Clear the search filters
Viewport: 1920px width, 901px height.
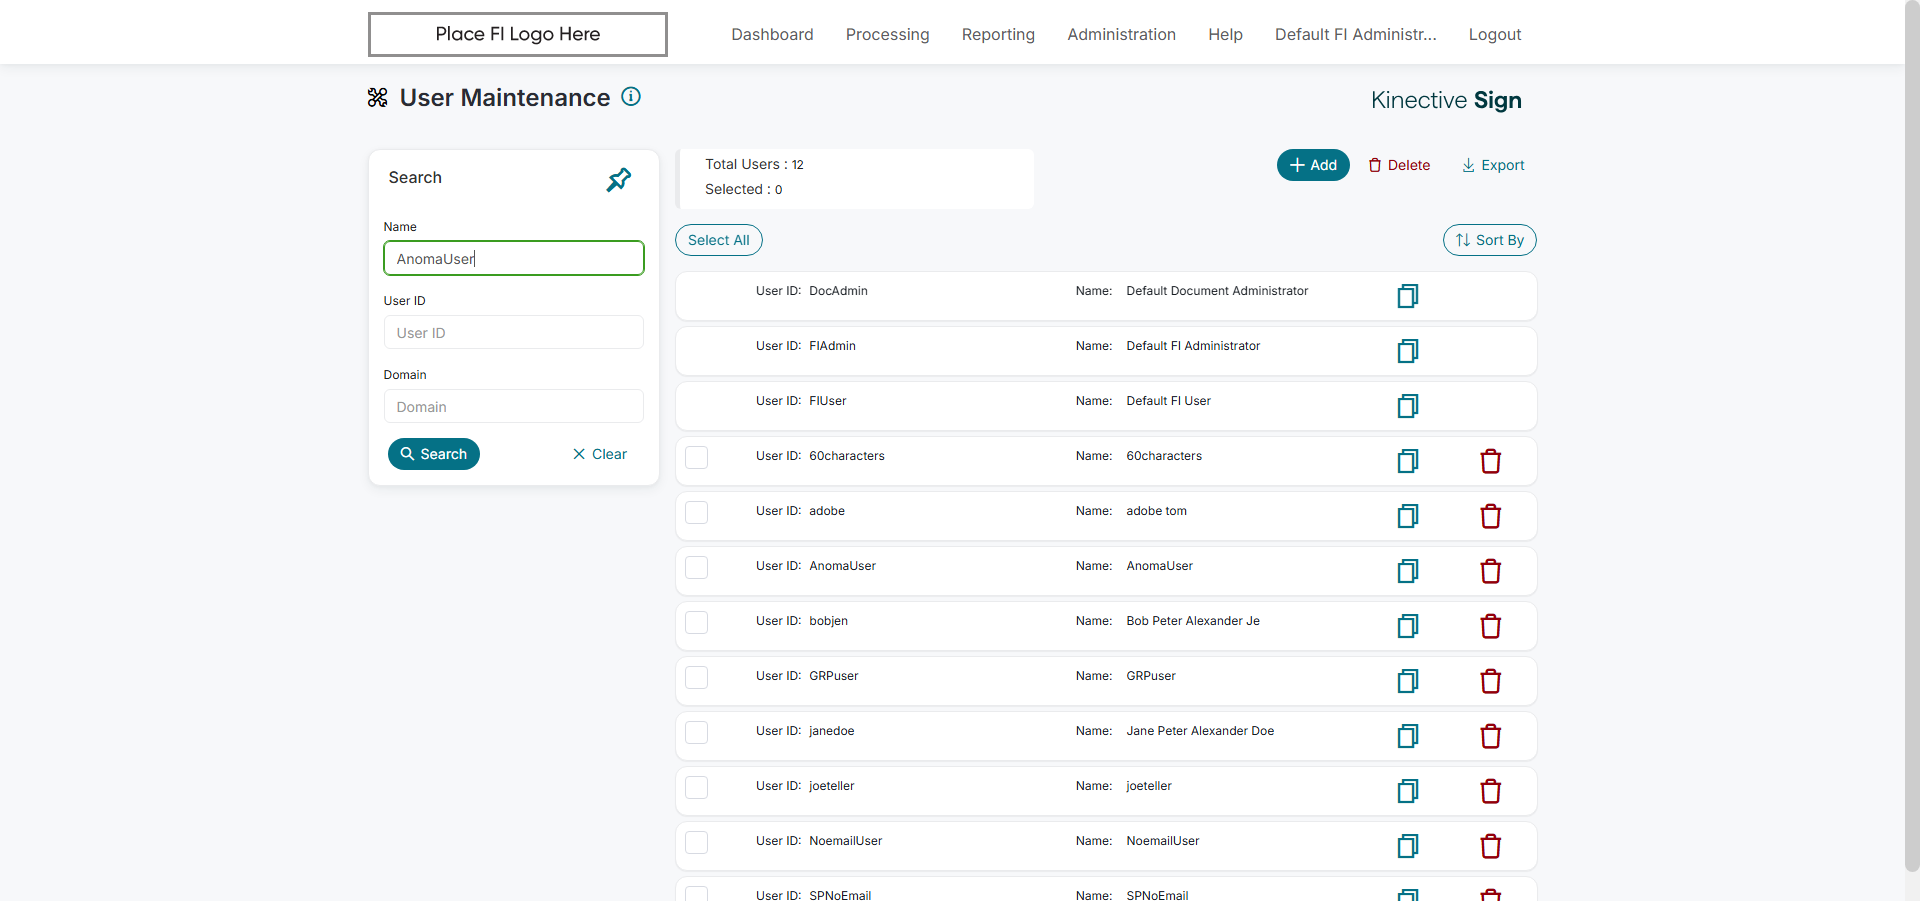(x=600, y=454)
